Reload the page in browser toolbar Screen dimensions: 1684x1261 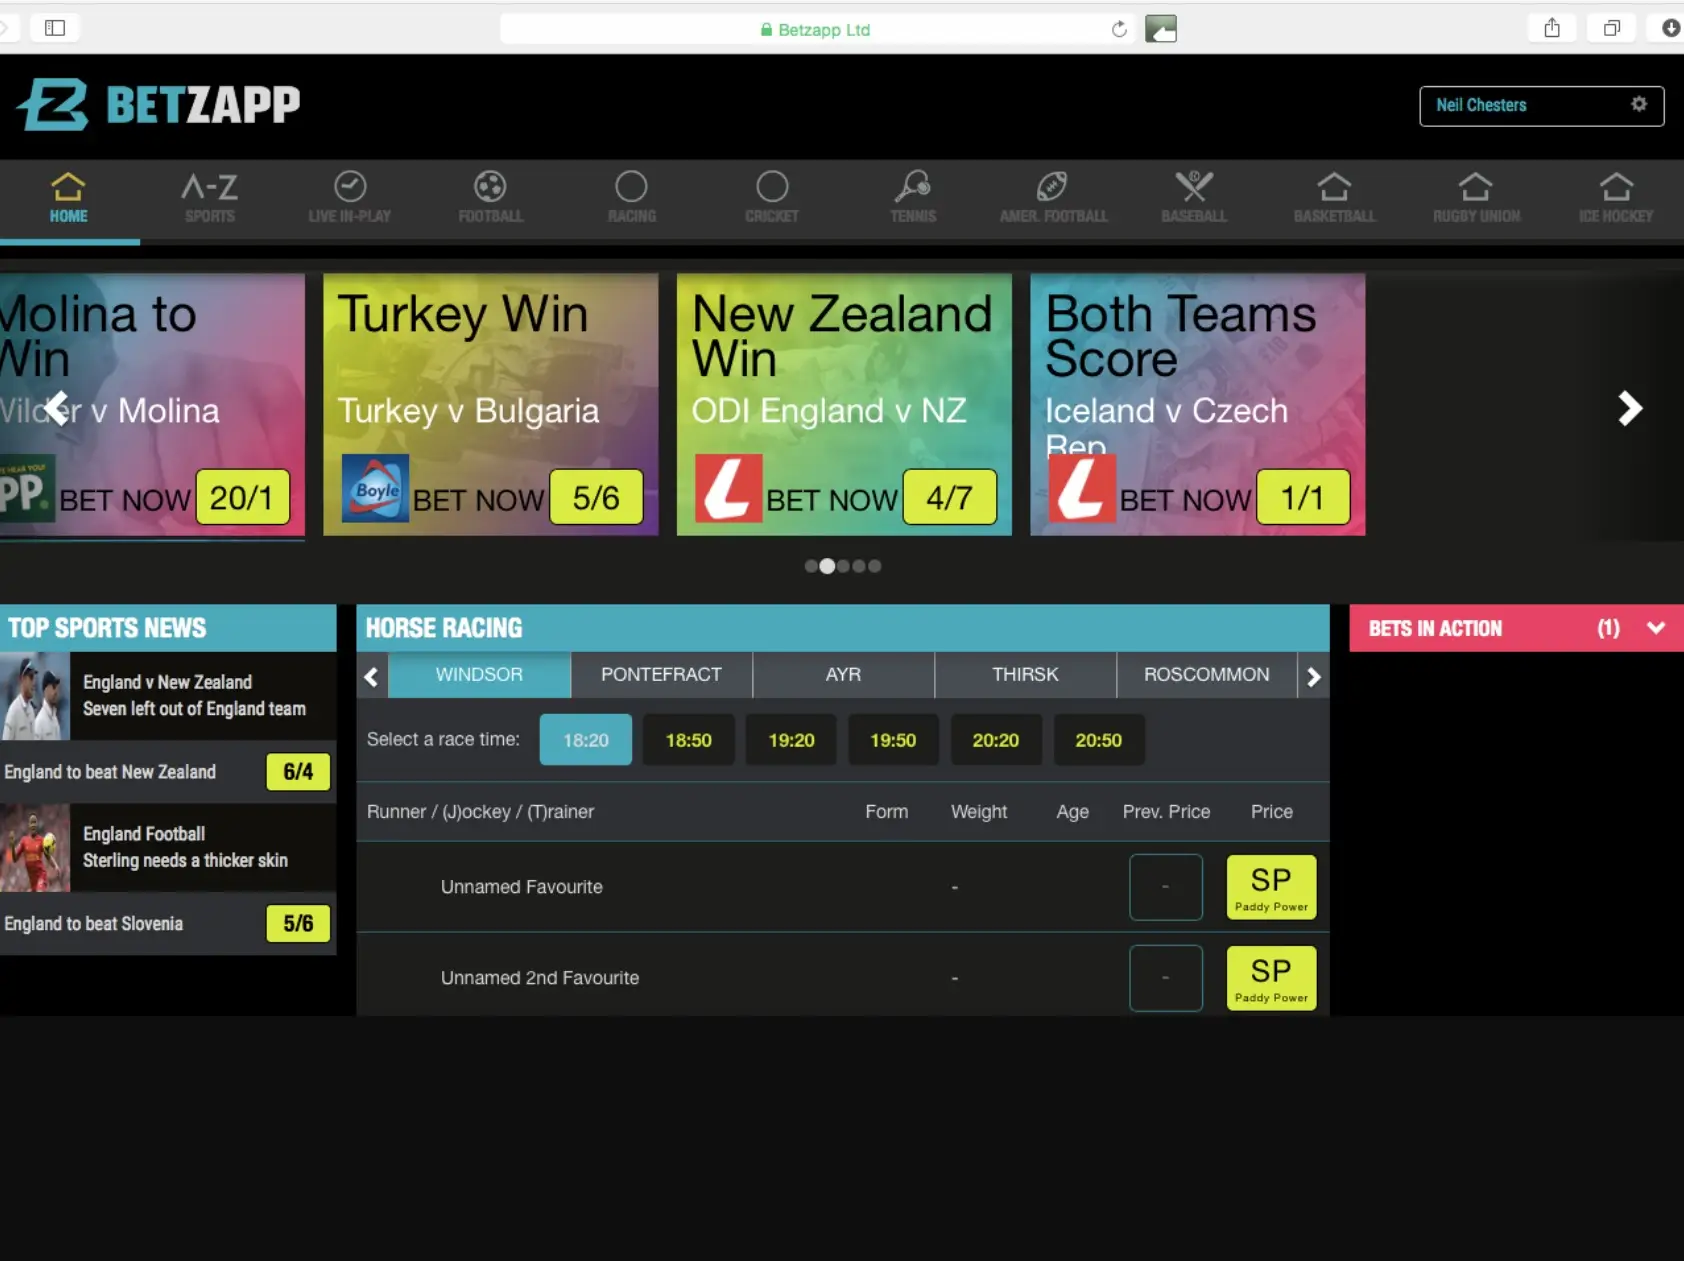click(1119, 29)
